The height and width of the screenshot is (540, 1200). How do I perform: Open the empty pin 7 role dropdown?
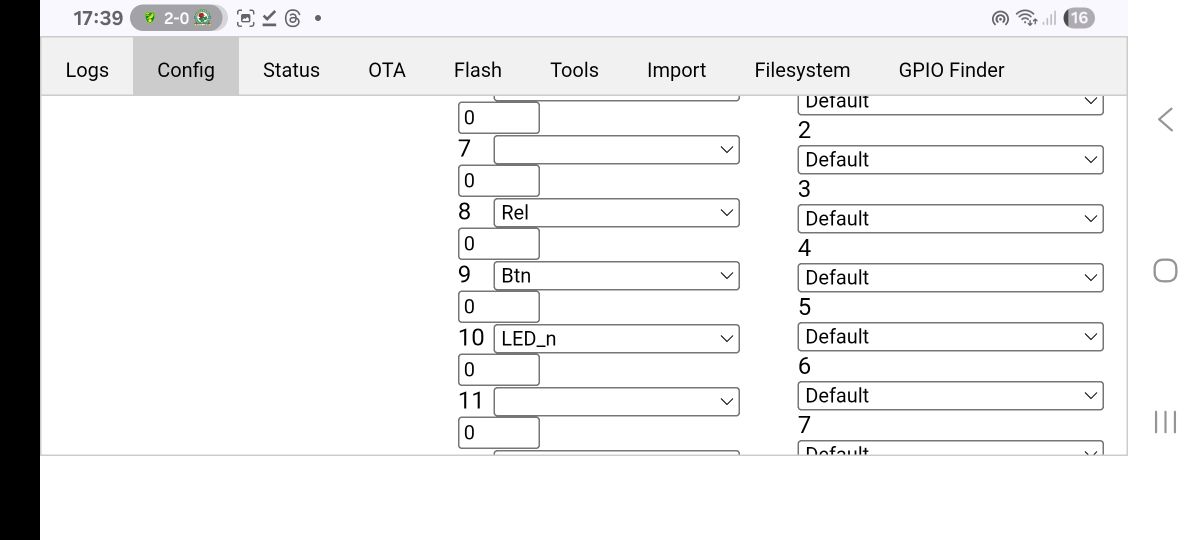616,150
